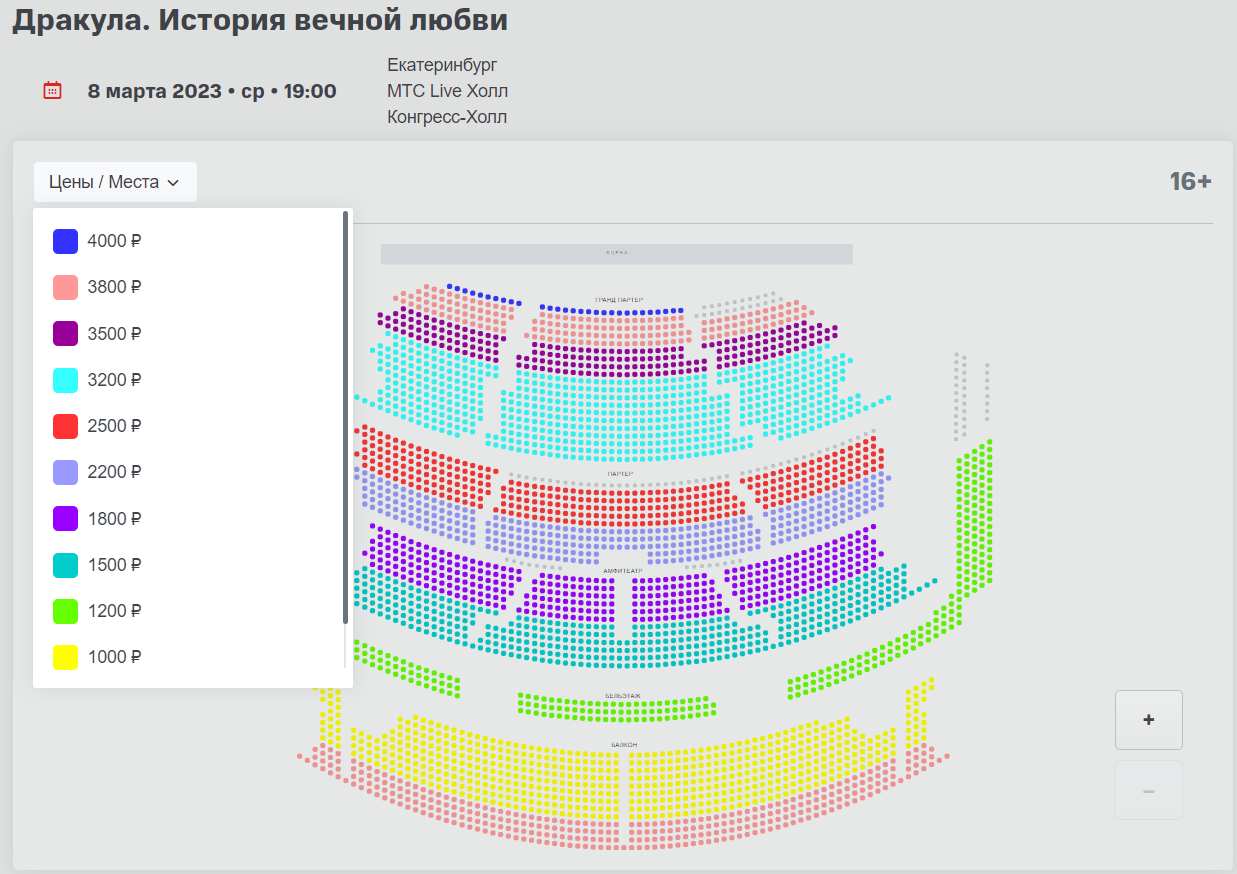Click the 3500 ₽ purple swatch
The width and height of the screenshot is (1237, 874).
(65, 333)
